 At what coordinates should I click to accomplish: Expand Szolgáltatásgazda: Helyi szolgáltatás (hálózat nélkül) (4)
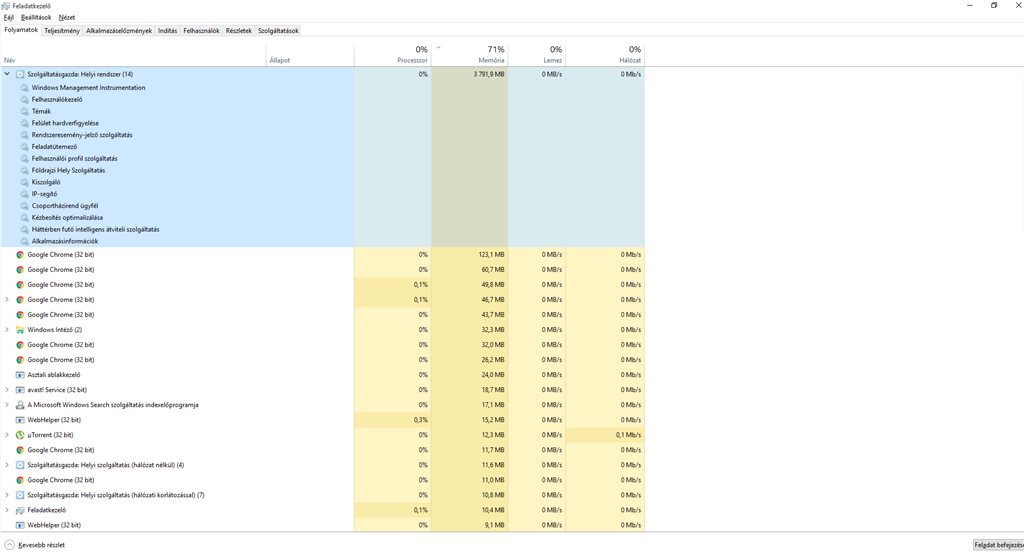[7, 465]
